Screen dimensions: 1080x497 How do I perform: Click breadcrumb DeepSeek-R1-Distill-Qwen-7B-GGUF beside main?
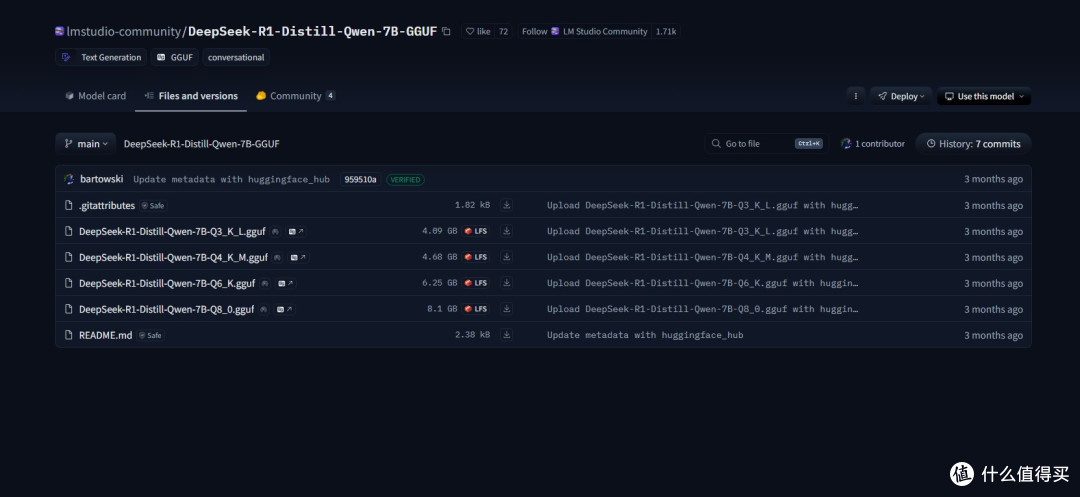pos(201,144)
